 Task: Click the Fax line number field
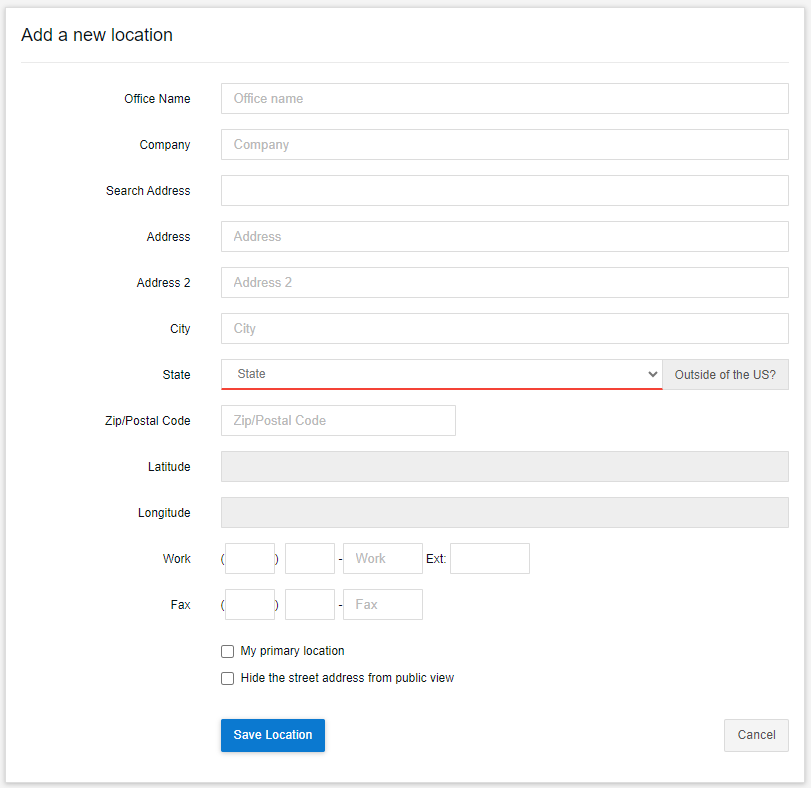[383, 604]
